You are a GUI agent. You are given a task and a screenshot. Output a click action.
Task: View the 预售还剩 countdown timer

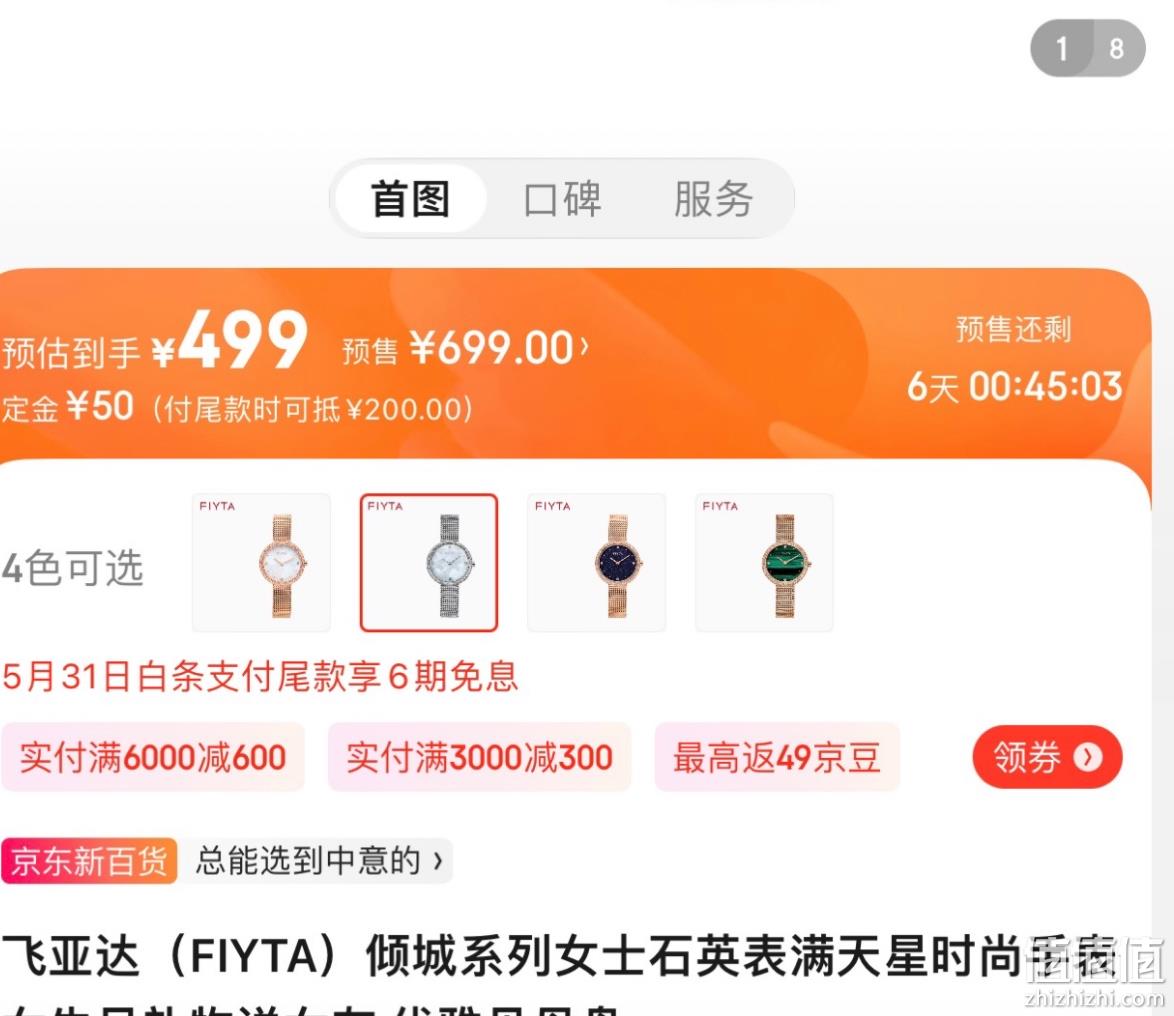tap(1015, 359)
